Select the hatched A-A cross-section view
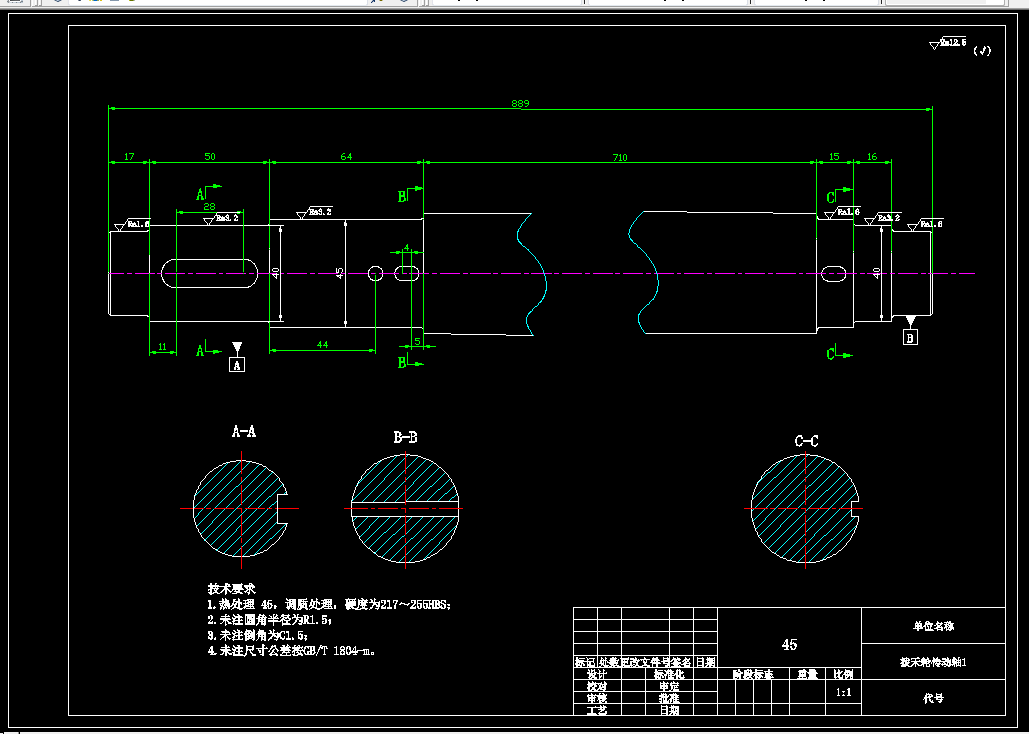The height and width of the screenshot is (734, 1029). (x=241, y=508)
